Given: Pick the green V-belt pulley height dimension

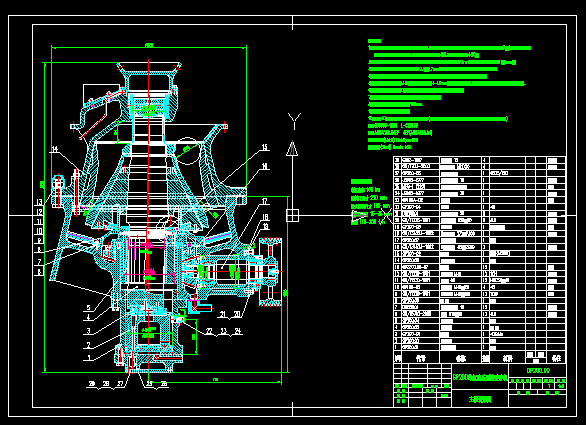Looking at the screenshot, I should 285,292.
